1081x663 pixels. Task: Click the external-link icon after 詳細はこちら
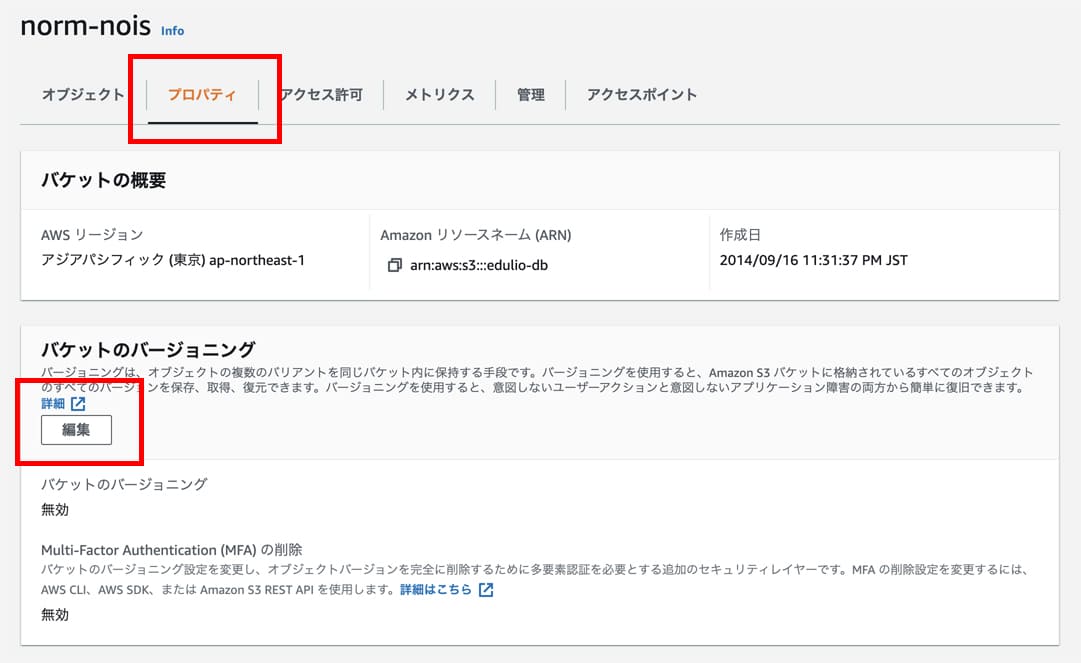(x=486, y=590)
